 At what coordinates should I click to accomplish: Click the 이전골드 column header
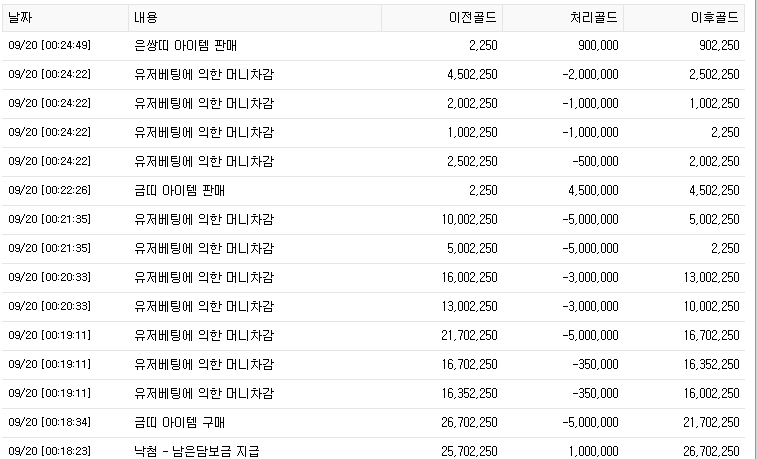(x=474, y=18)
